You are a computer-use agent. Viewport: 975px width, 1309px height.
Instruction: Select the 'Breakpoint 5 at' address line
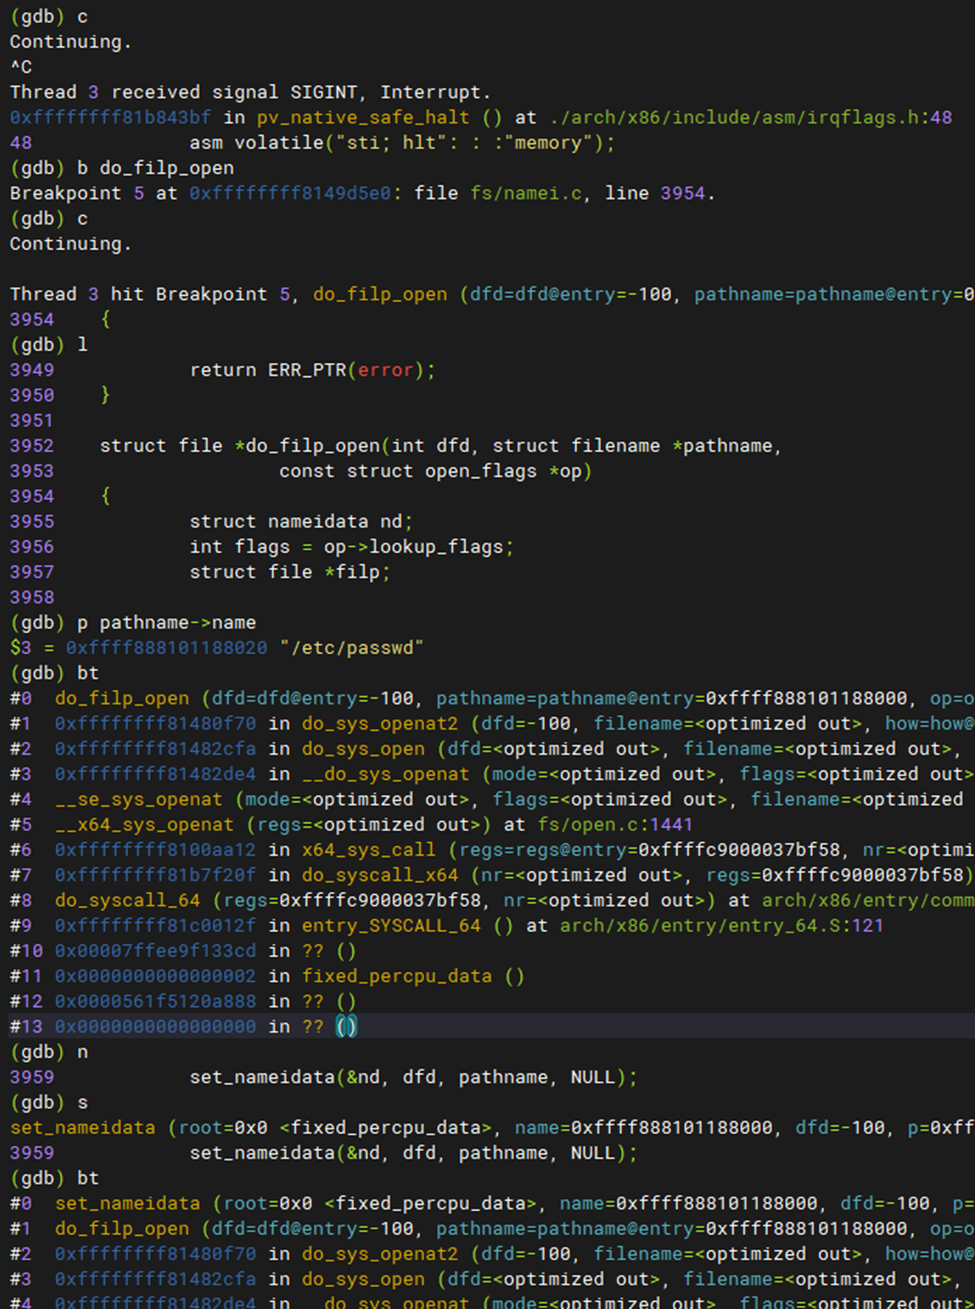(x=363, y=193)
